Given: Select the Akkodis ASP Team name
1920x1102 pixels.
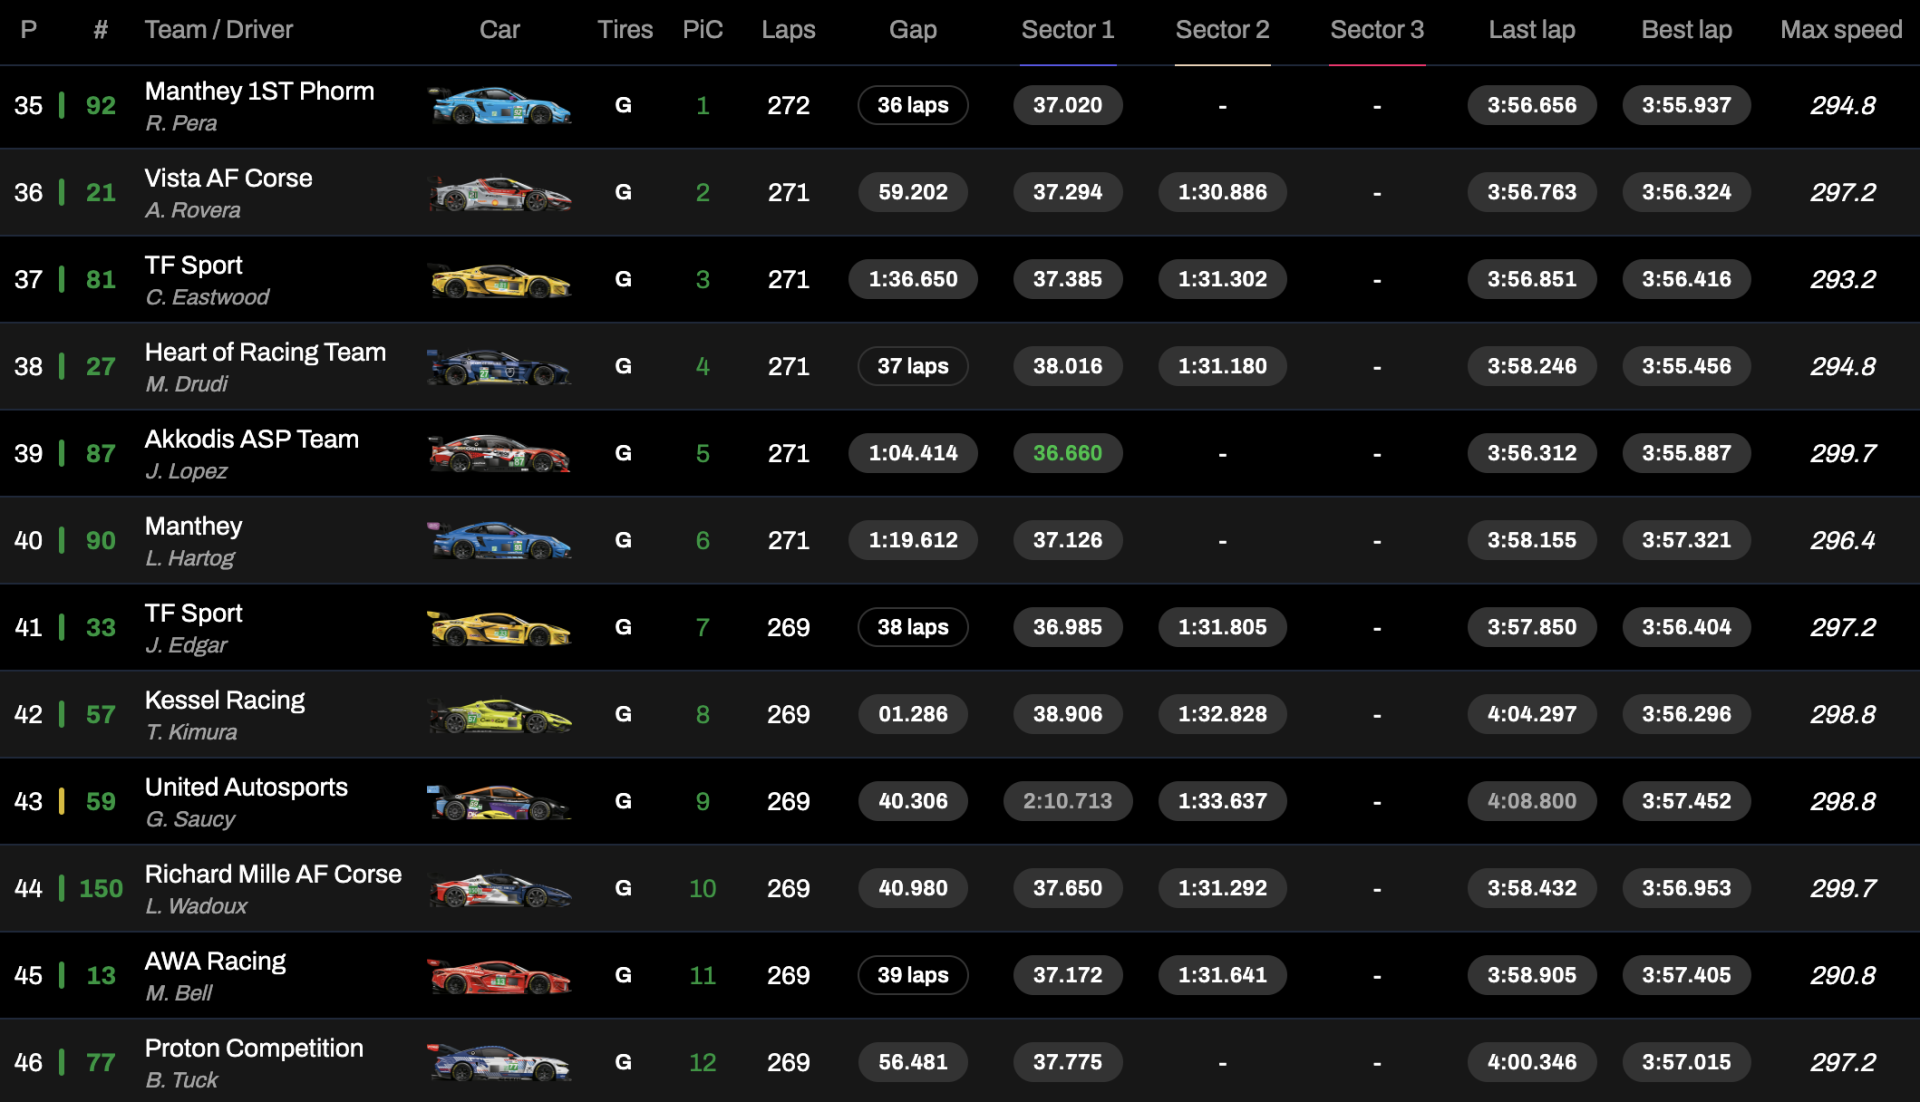Looking at the screenshot, I should point(252,439).
